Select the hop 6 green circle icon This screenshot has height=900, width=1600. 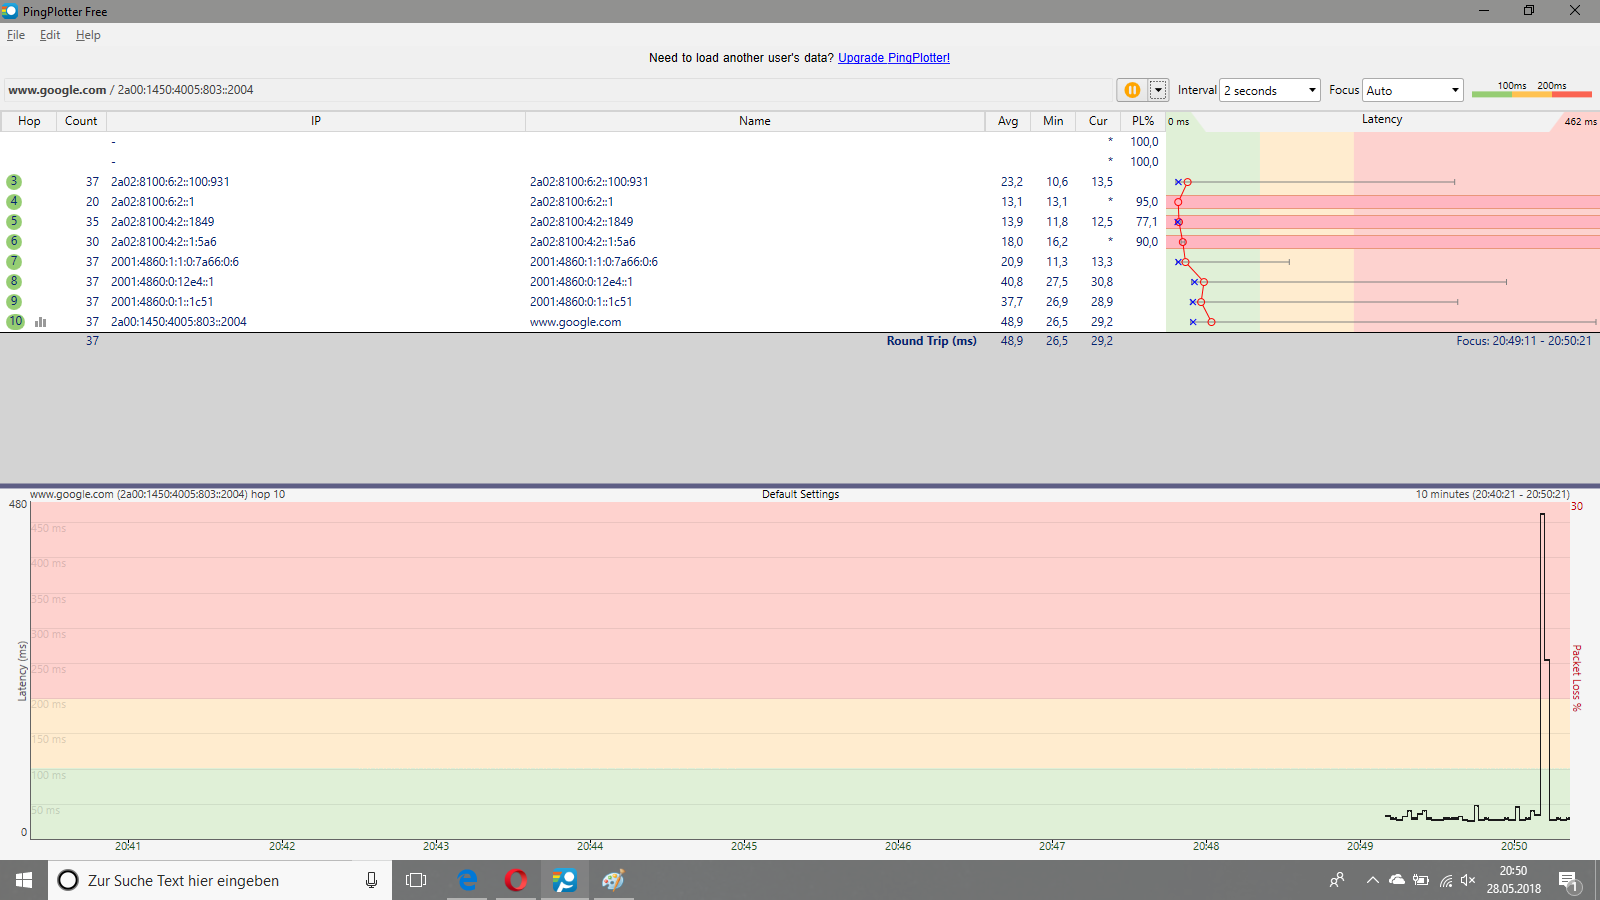(x=14, y=242)
